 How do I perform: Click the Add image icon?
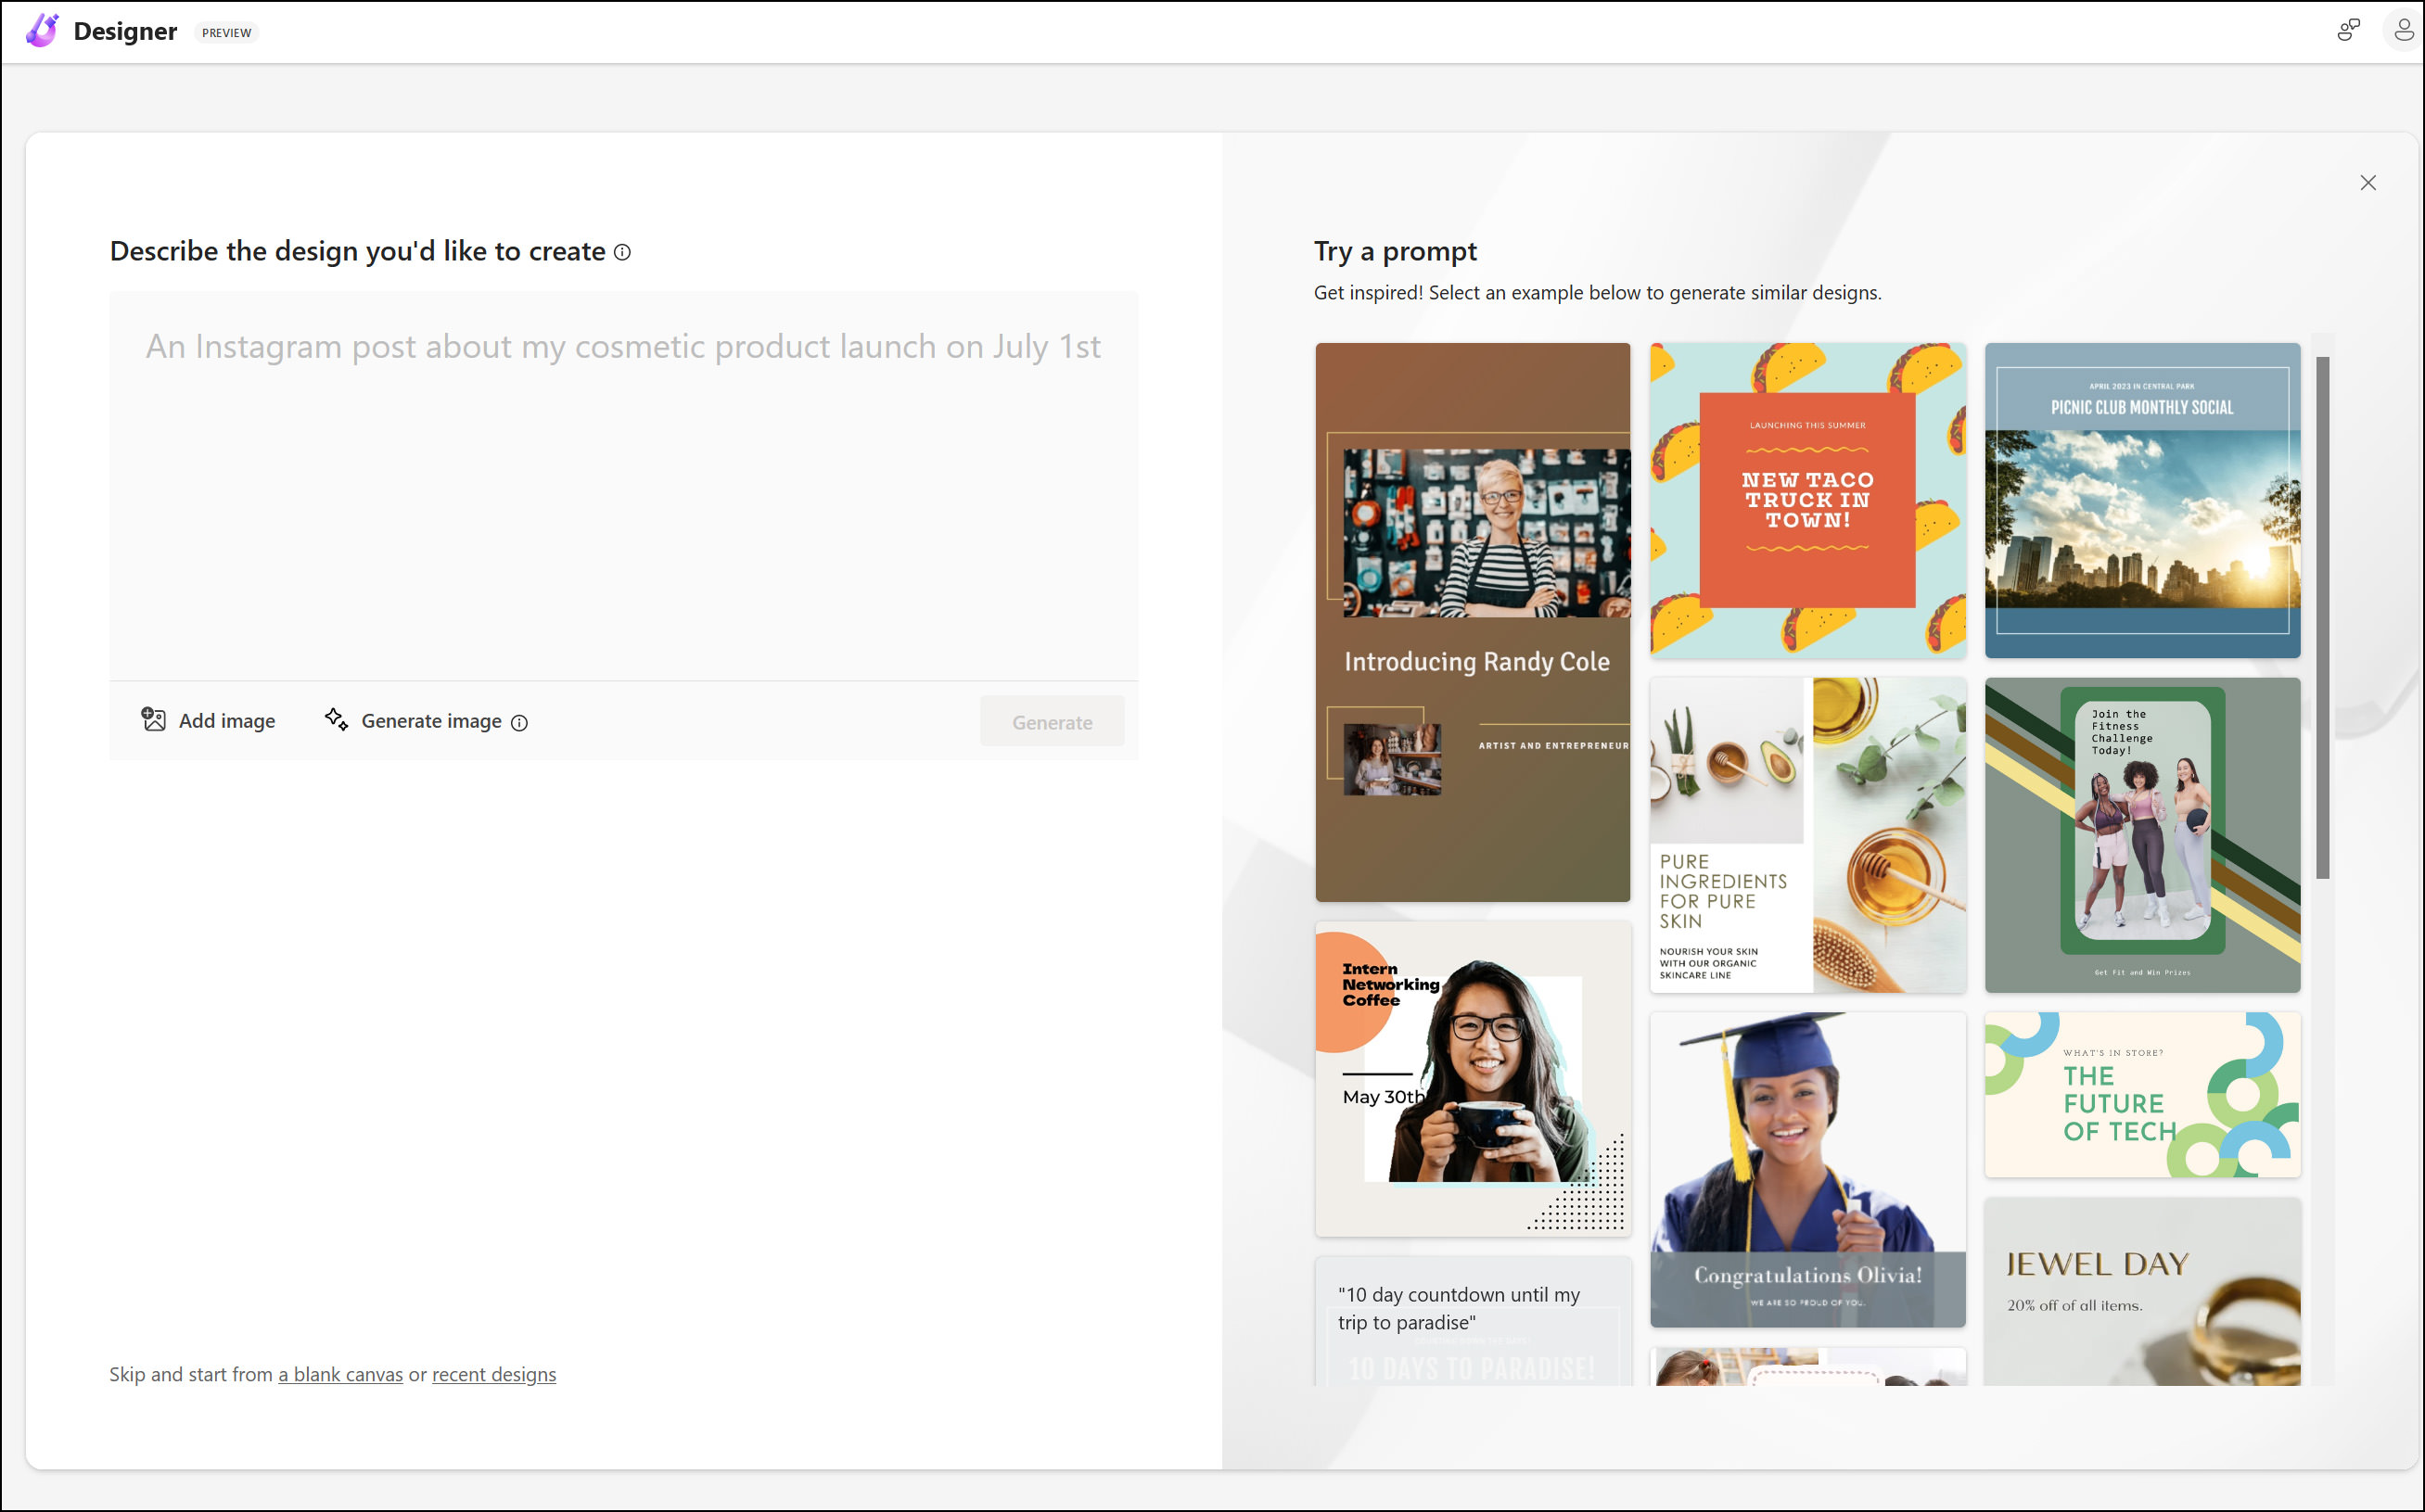(x=153, y=720)
